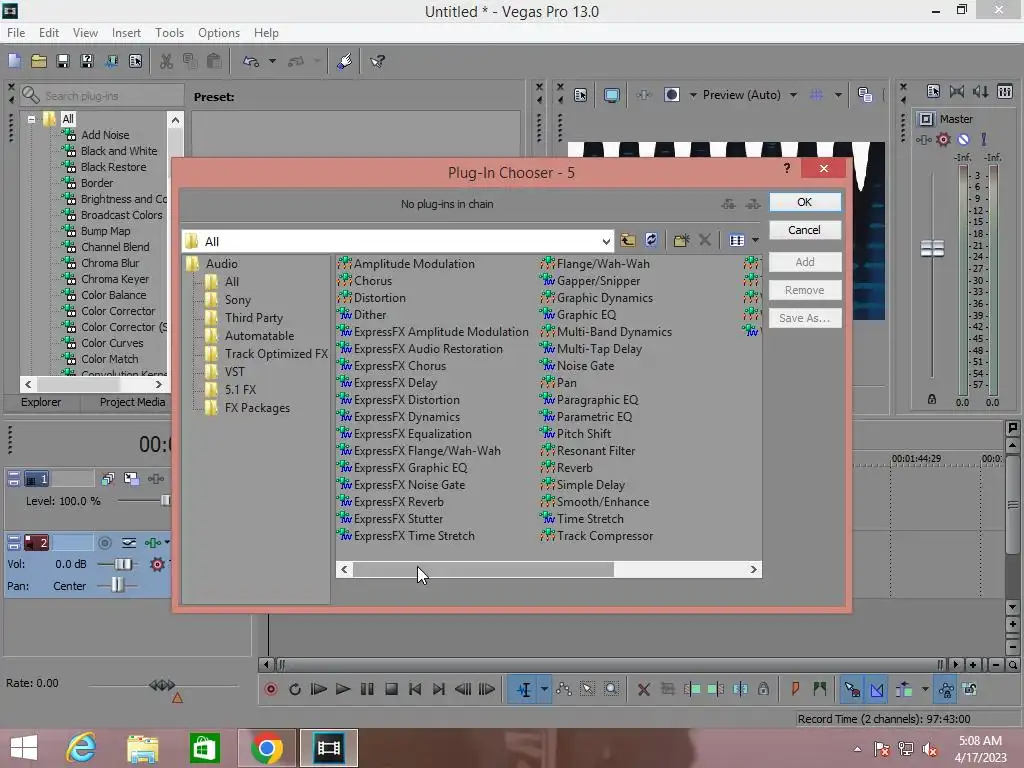Adjust the track 2 Pan slider
This screenshot has width=1024, height=768.
point(117,585)
